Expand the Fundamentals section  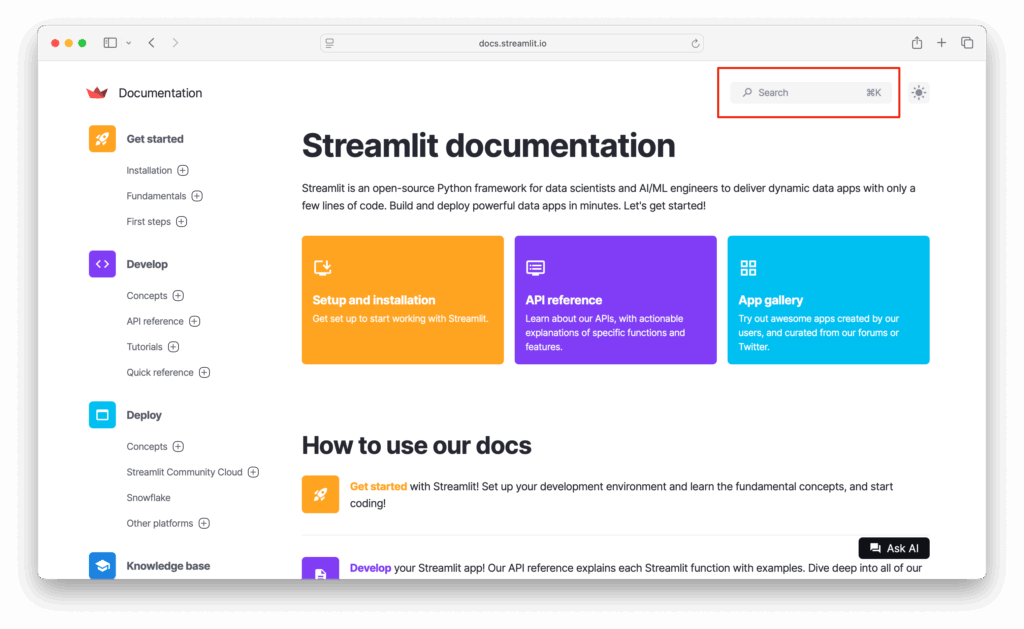[x=197, y=196]
